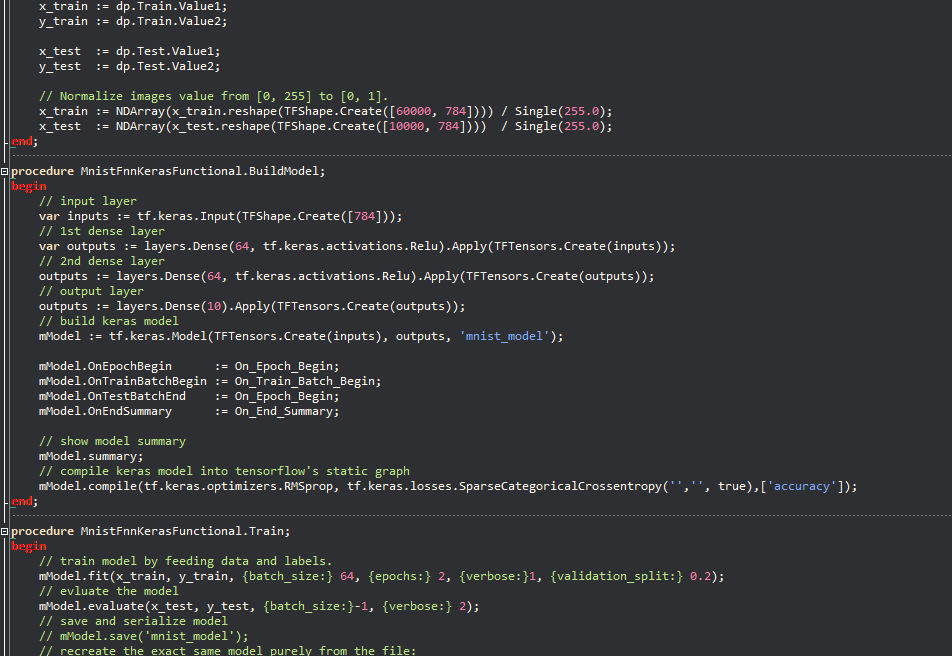This screenshot has width=952, height=657.
Task: Click the 'y_train := dp.Train.Value2;' line
Action: (133, 21)
